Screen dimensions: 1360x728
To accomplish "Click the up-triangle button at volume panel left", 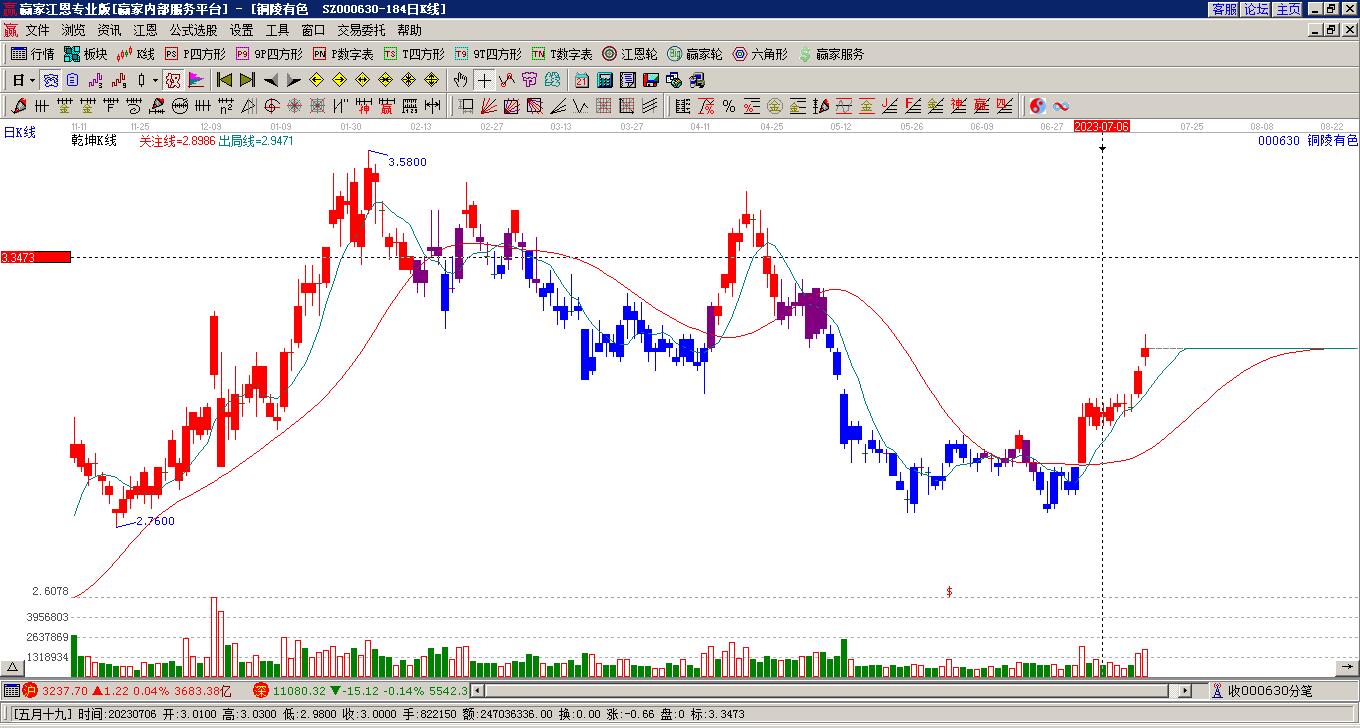I will coord(12,667).
